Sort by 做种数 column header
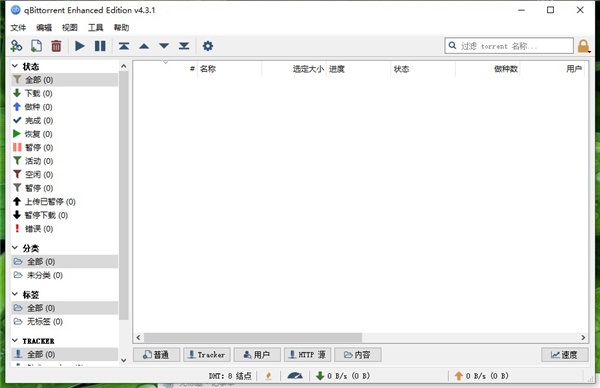The image size is (600, 388). pyautogui.click(x=488, y=69)
